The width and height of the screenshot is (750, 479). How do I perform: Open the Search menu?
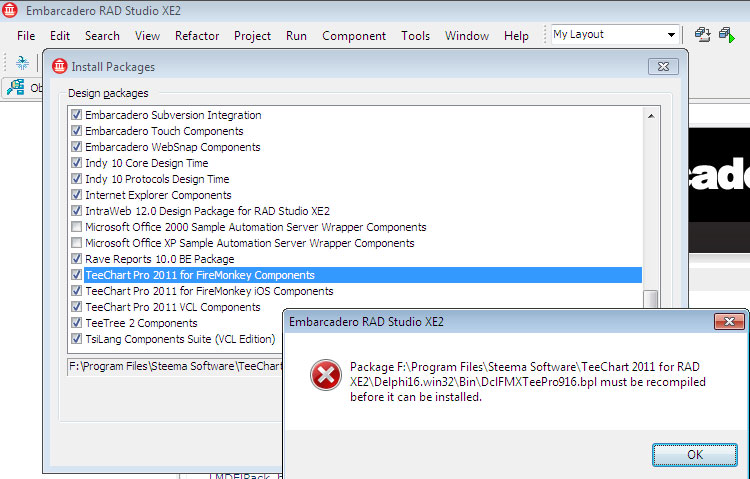pos(102,36)
